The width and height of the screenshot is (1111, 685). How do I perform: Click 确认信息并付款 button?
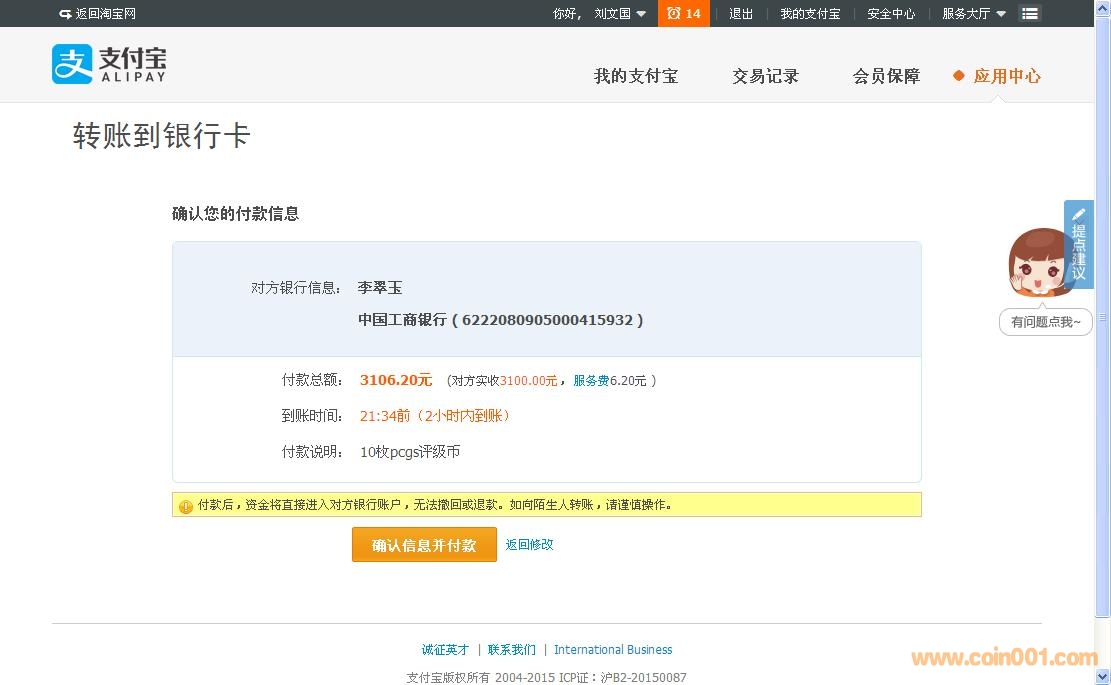coord(424,545)
